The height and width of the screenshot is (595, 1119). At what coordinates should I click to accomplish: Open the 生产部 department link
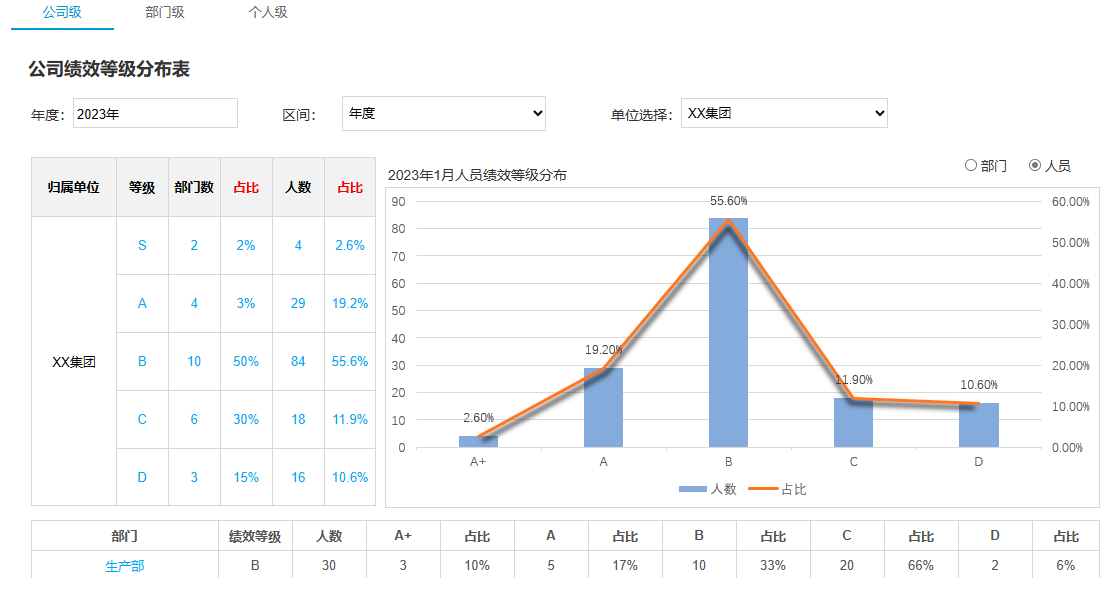point(125,565)
